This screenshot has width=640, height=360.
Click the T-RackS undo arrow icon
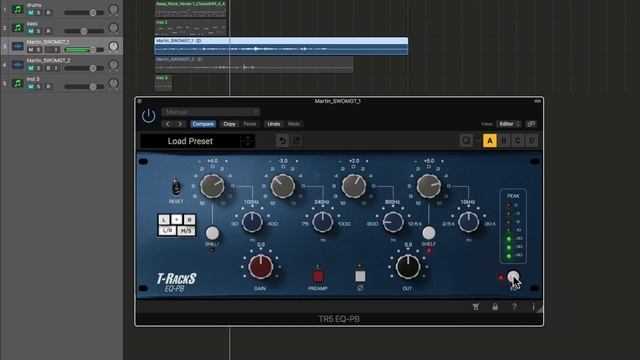(282, 141)
